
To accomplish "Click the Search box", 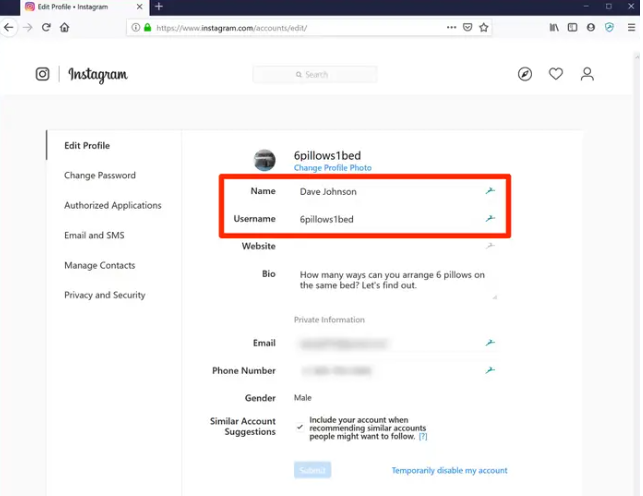I will [315, 75].
